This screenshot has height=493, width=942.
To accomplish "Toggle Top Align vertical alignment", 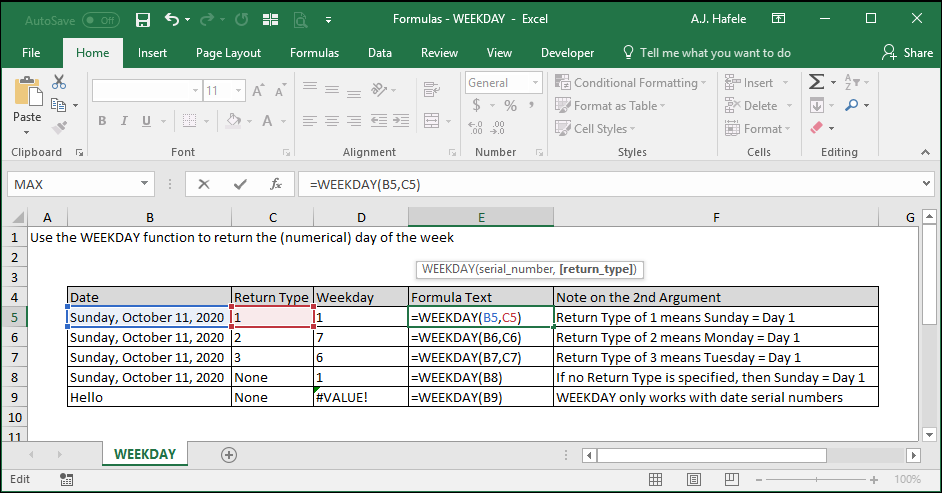I will click(x=310, y=88).
